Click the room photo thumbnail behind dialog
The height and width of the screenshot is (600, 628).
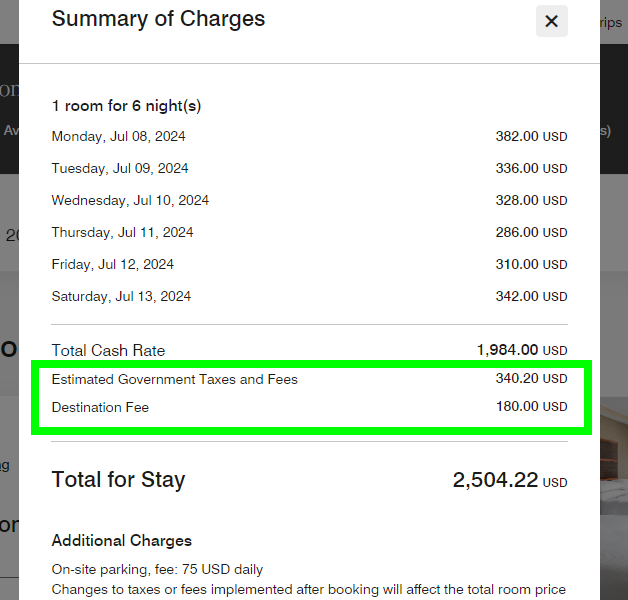(x=614, y=457)
